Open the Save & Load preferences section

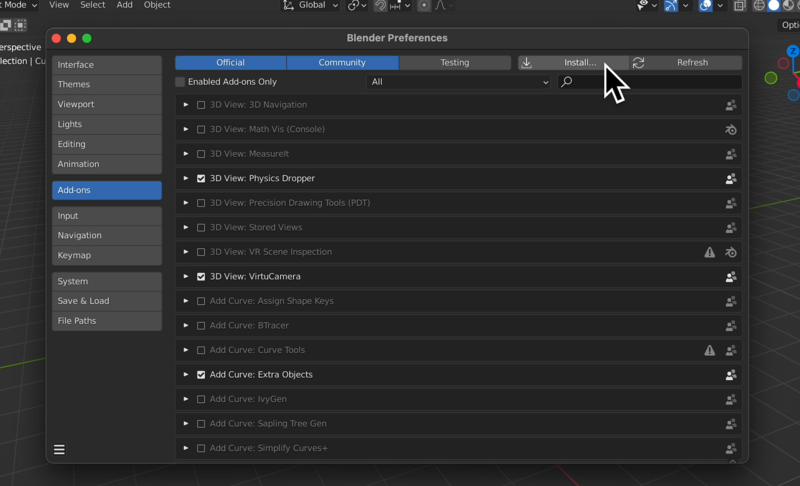pos(107,301)
